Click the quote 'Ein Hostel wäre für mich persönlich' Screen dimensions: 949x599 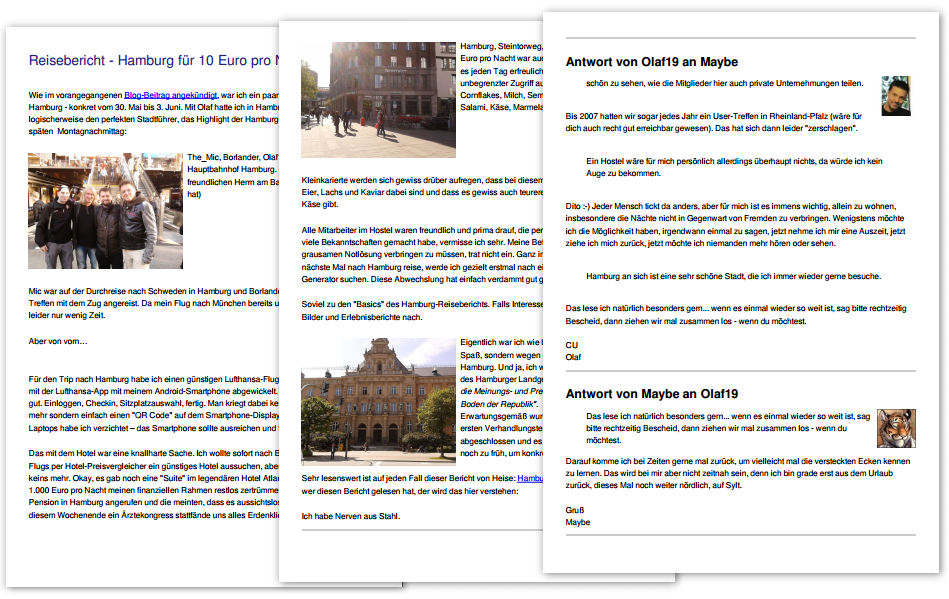[734, 167]
